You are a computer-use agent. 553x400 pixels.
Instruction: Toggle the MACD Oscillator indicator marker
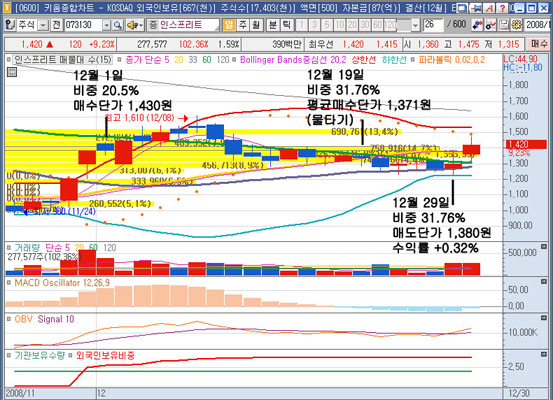(9, 283)
